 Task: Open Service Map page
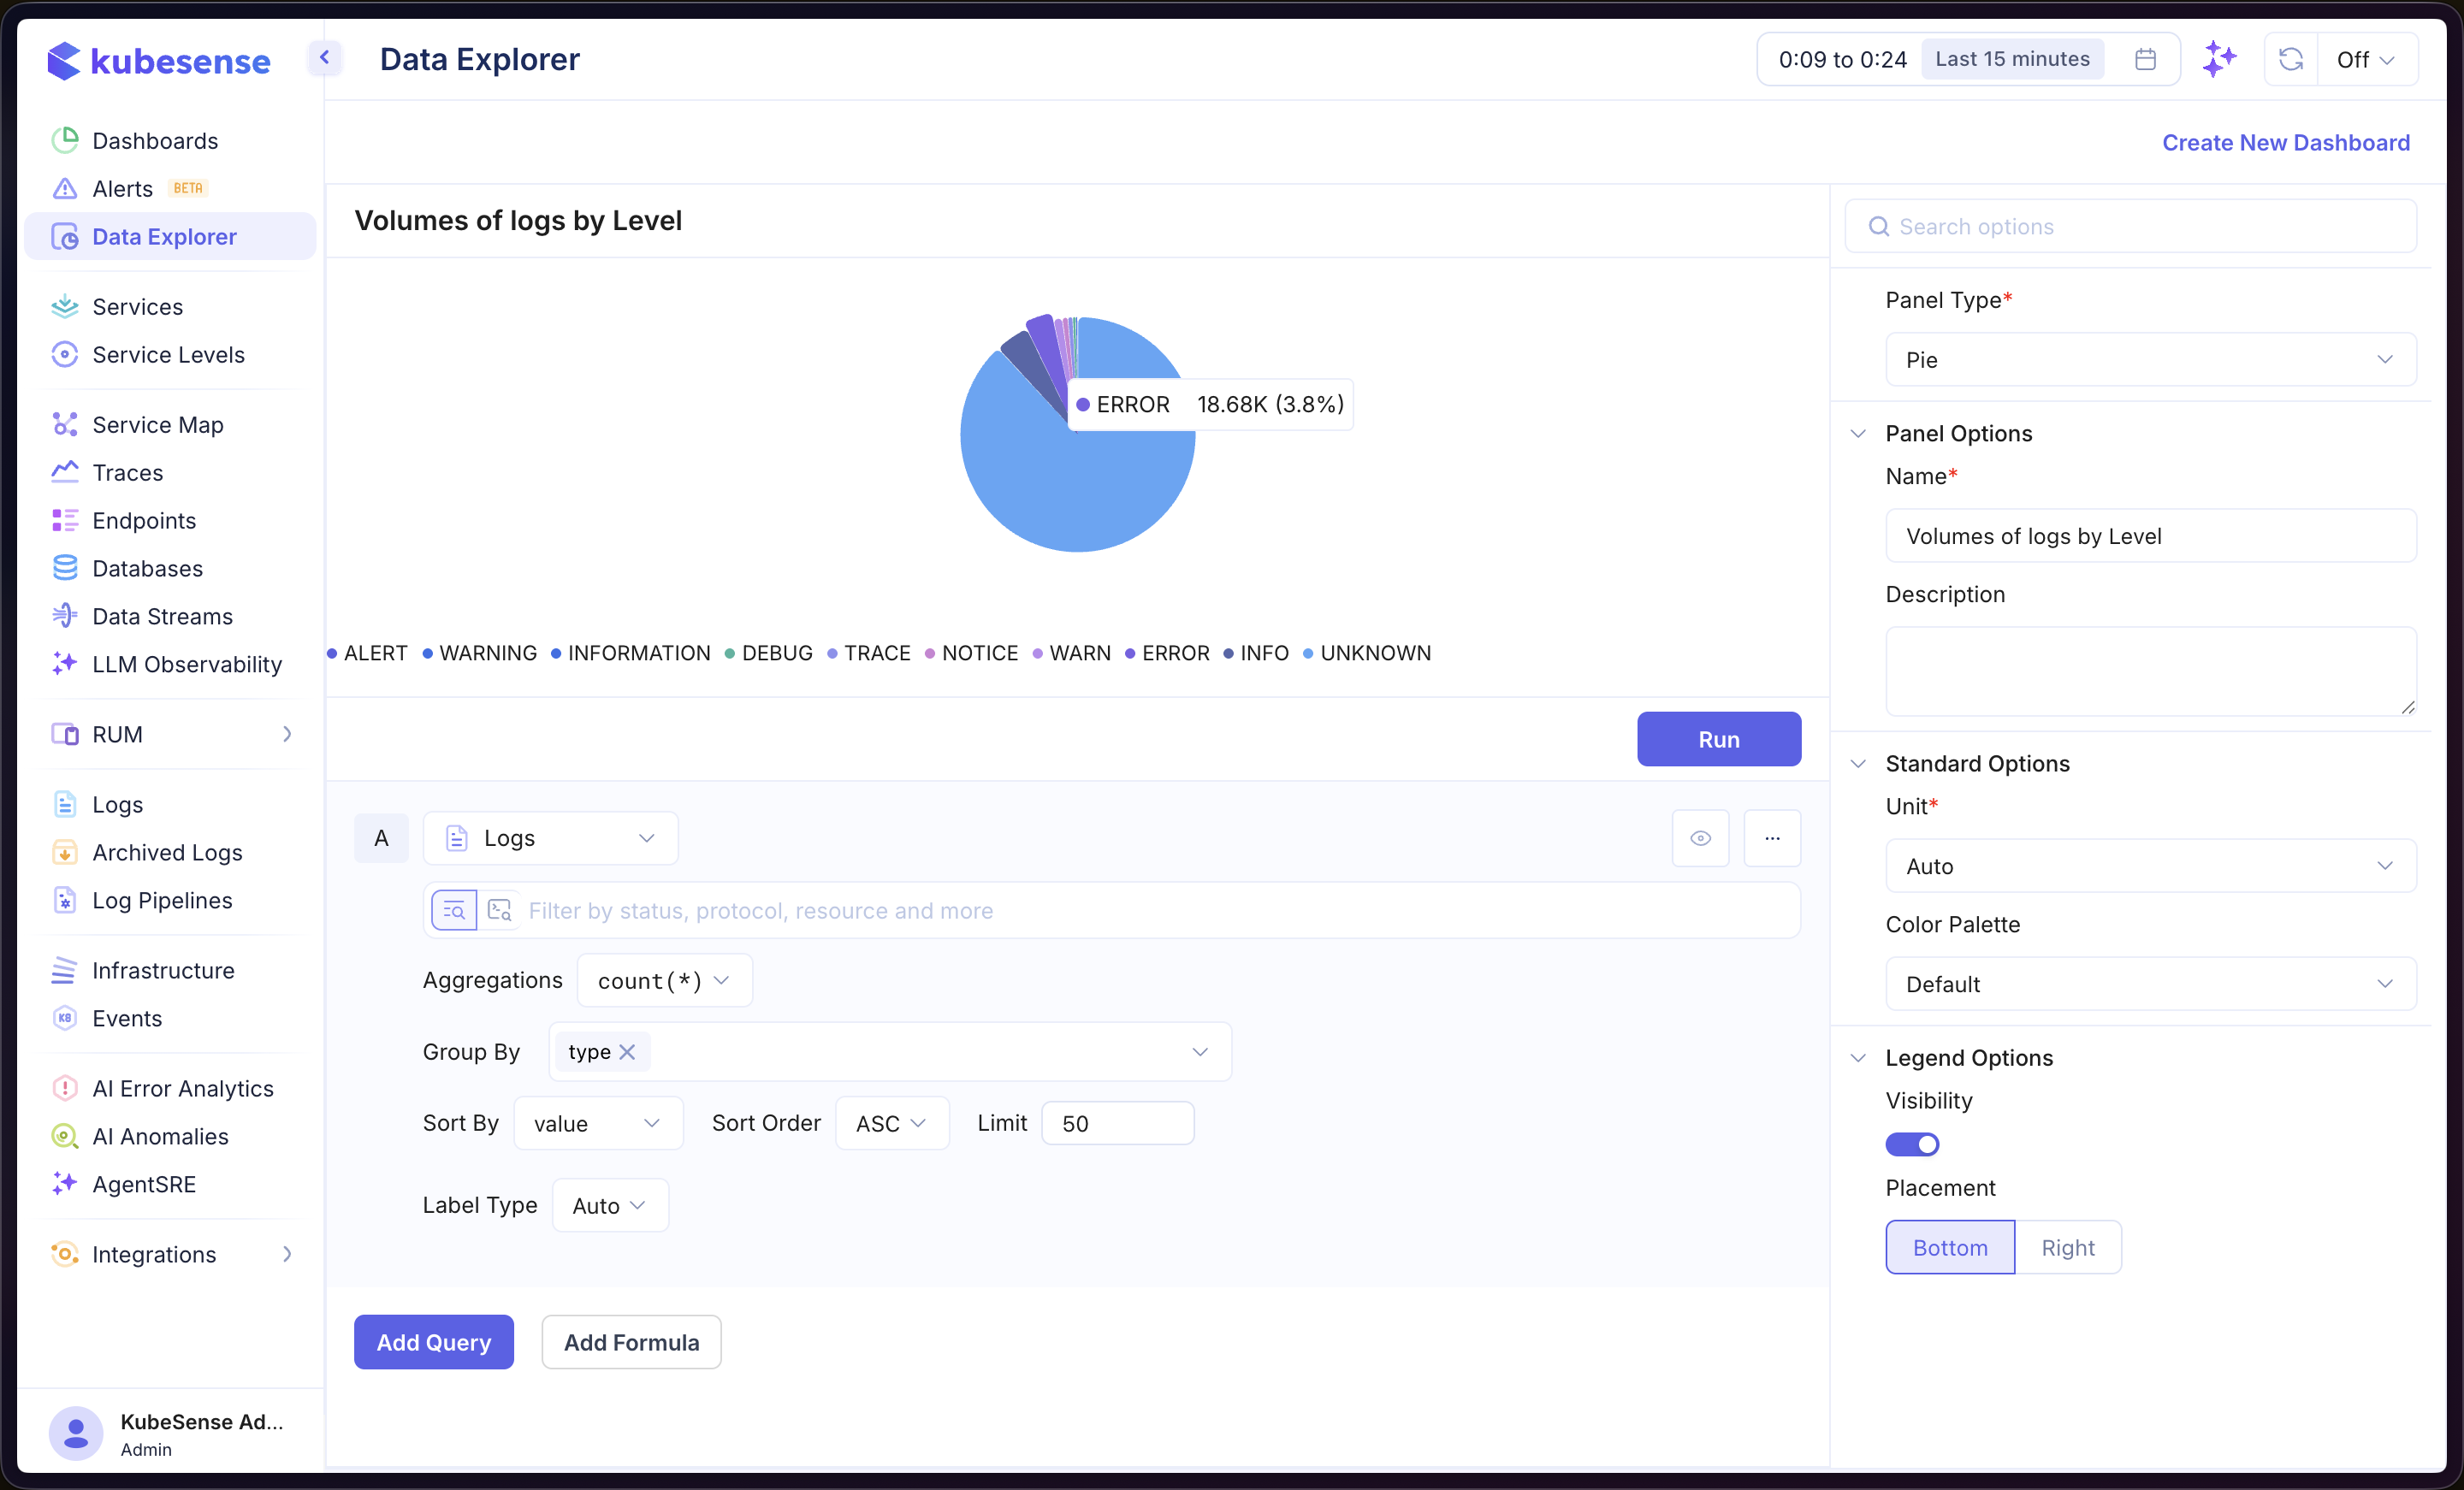tap(157, 425)
